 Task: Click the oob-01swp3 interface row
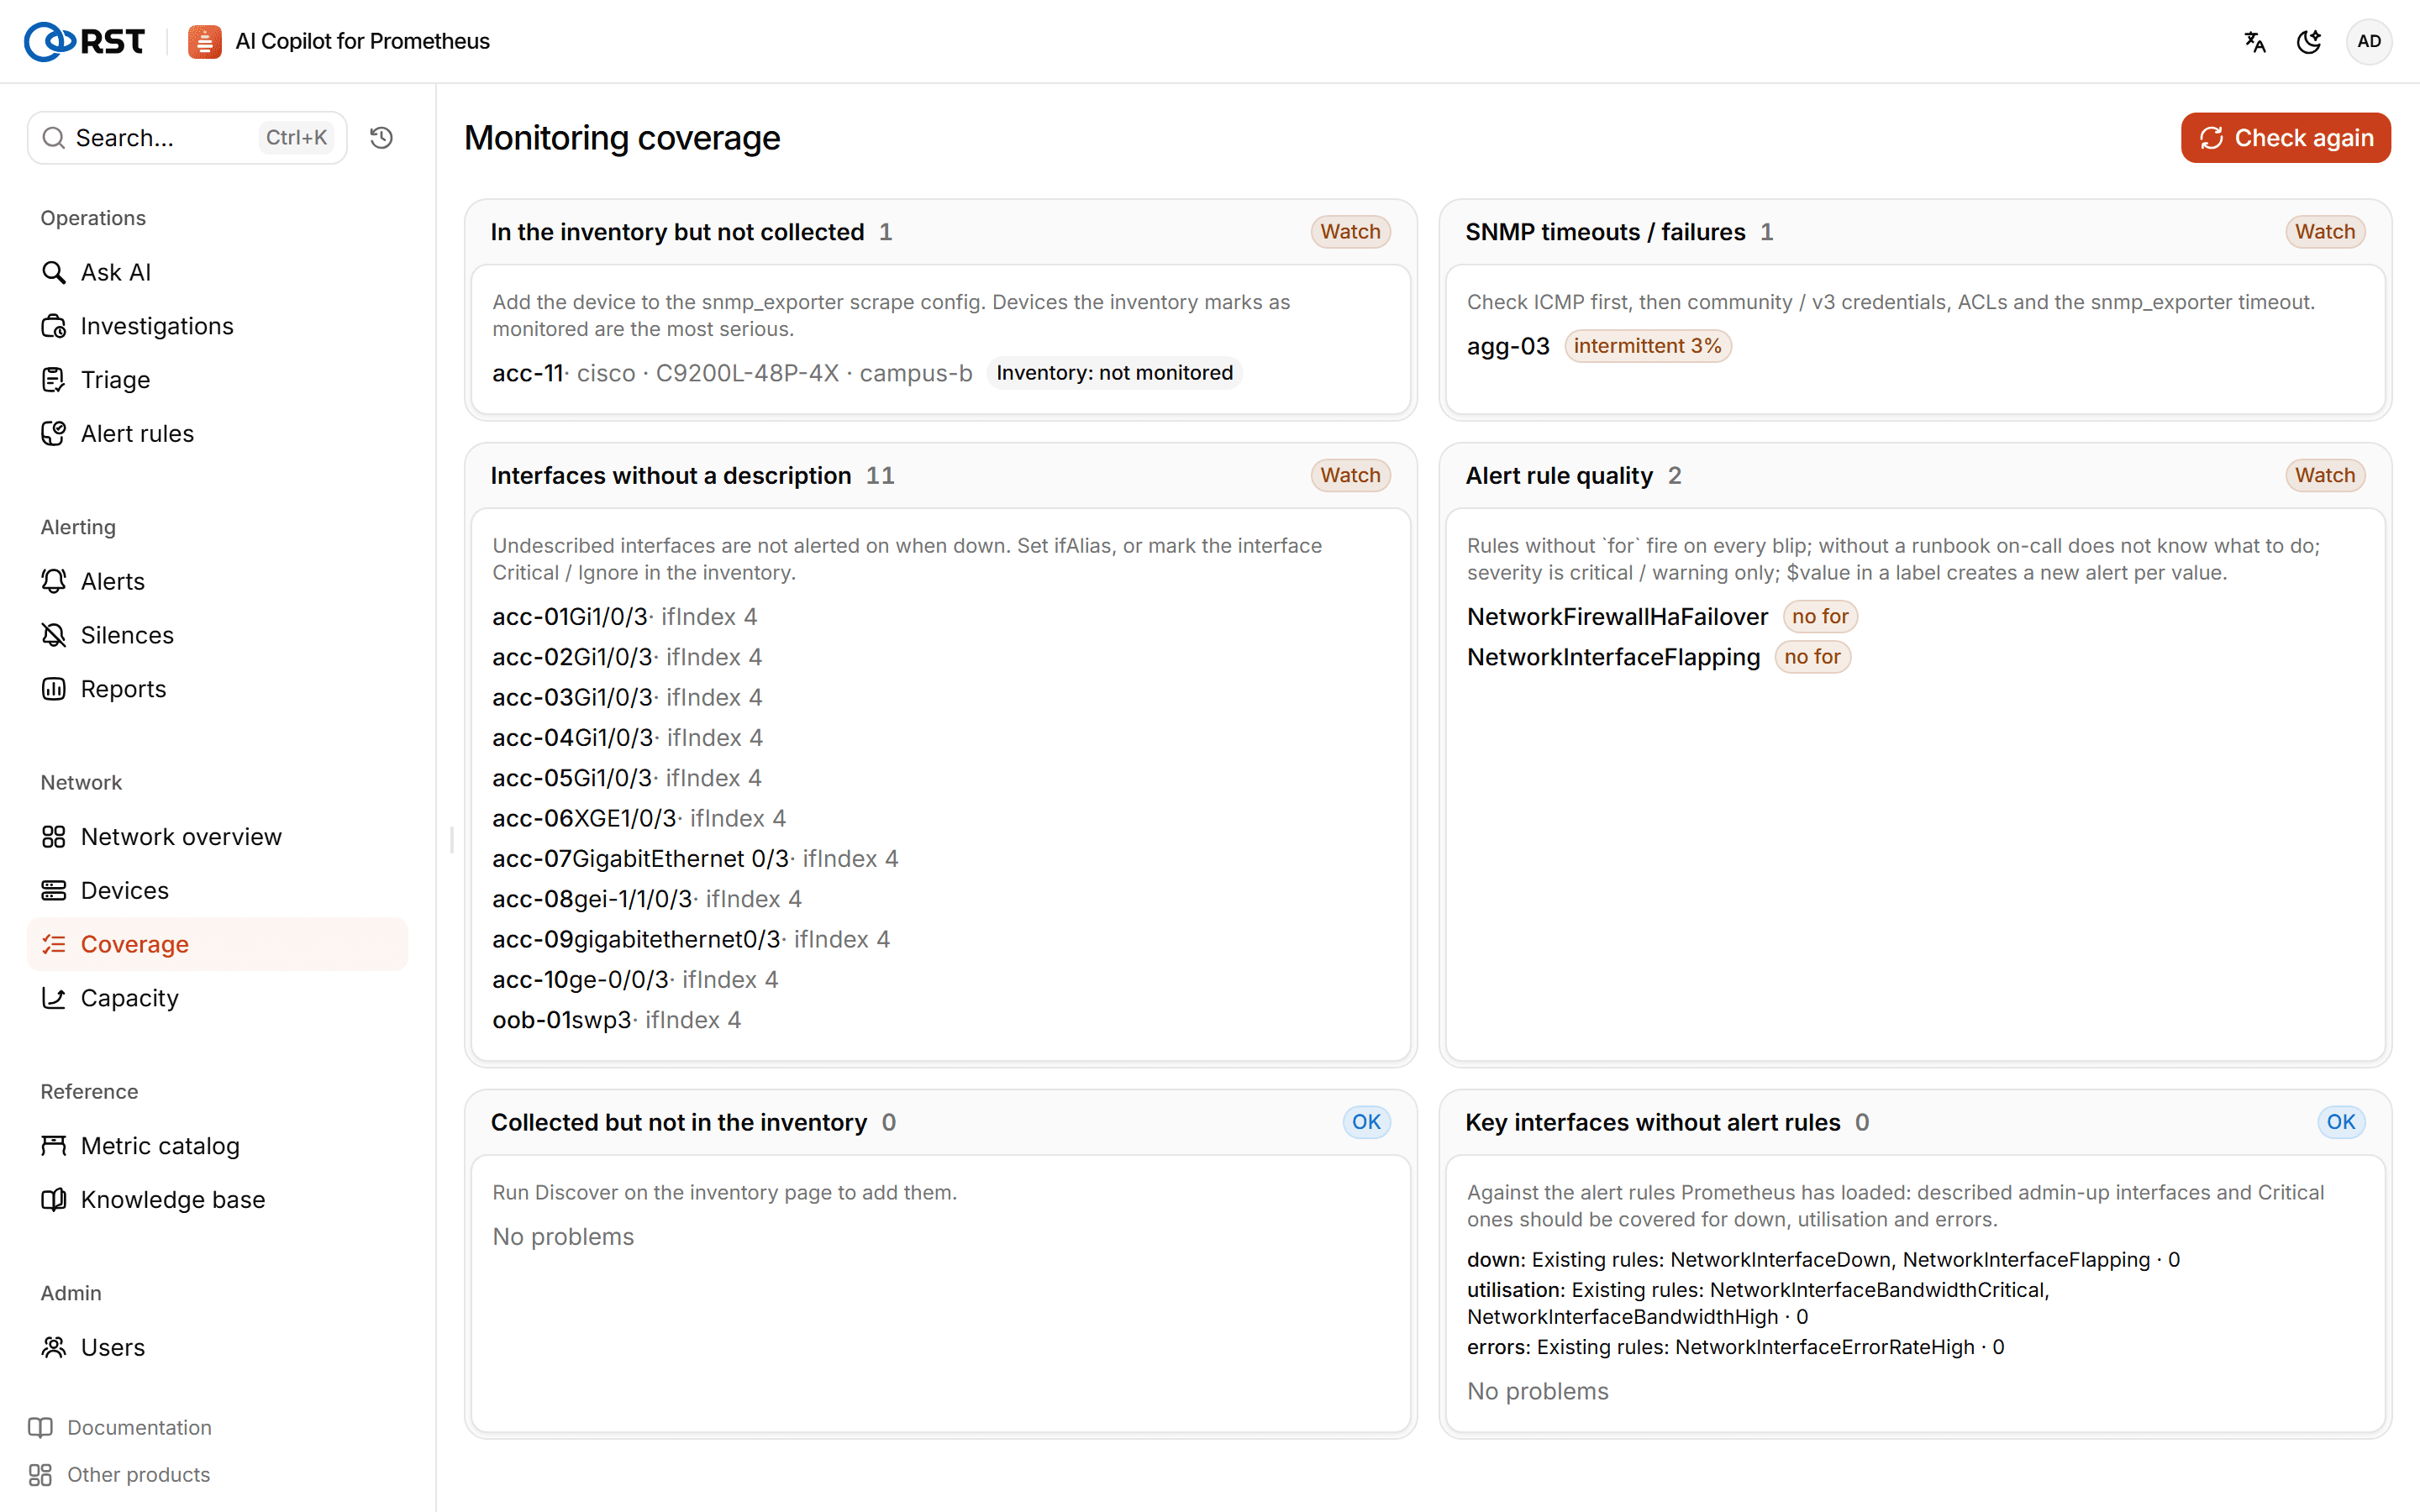(x=617, y=1020)
